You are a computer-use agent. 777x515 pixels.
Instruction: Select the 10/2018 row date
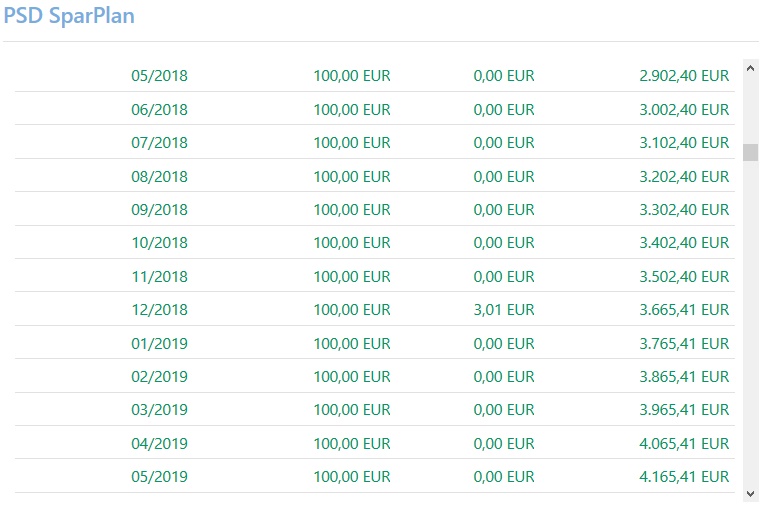(159, 243)
